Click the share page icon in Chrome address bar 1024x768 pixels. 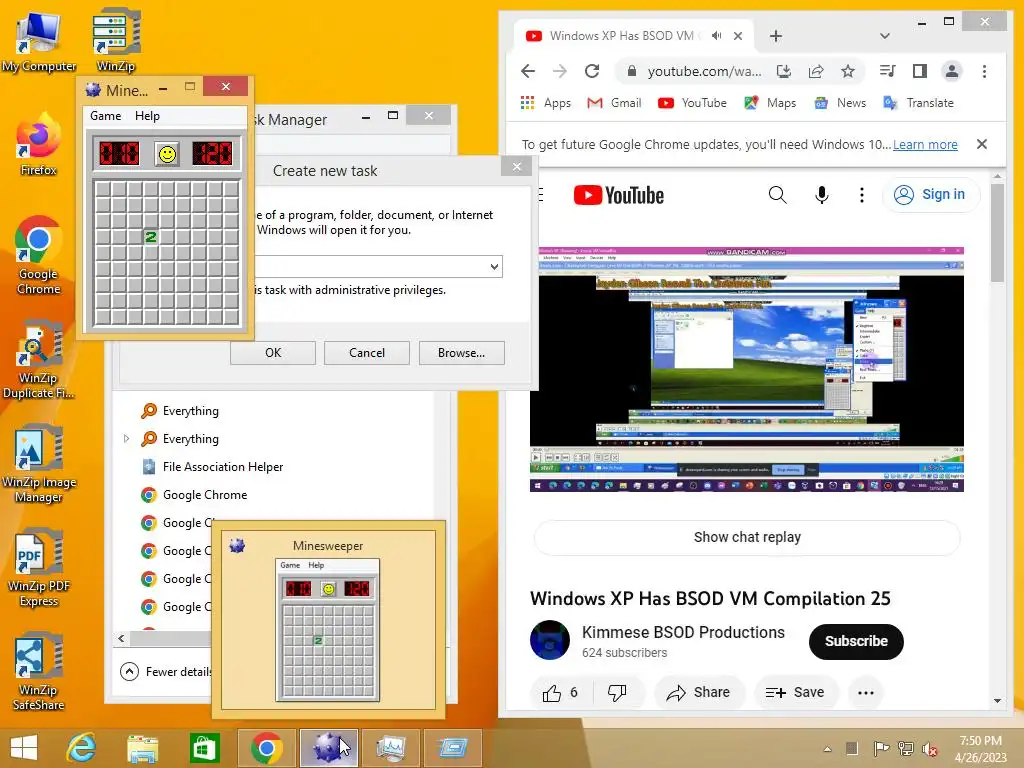point(816,71)
